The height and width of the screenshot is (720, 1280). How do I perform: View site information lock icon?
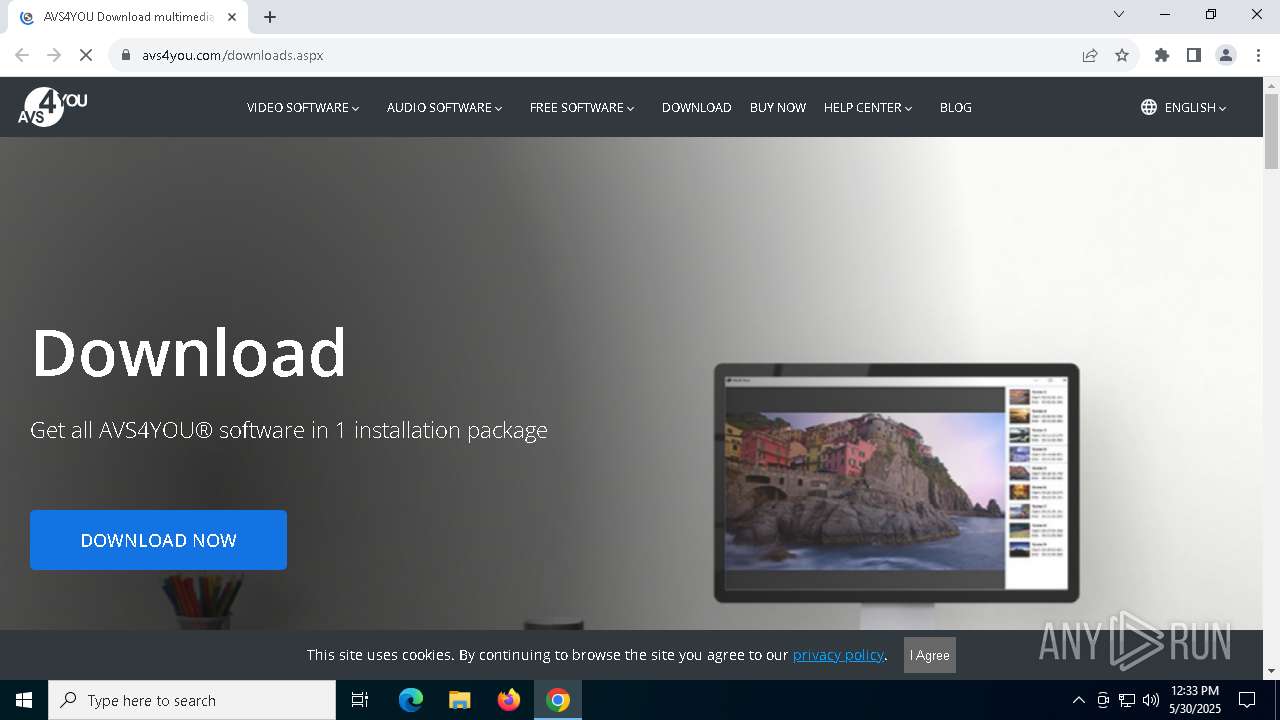(x=126, y=55)
